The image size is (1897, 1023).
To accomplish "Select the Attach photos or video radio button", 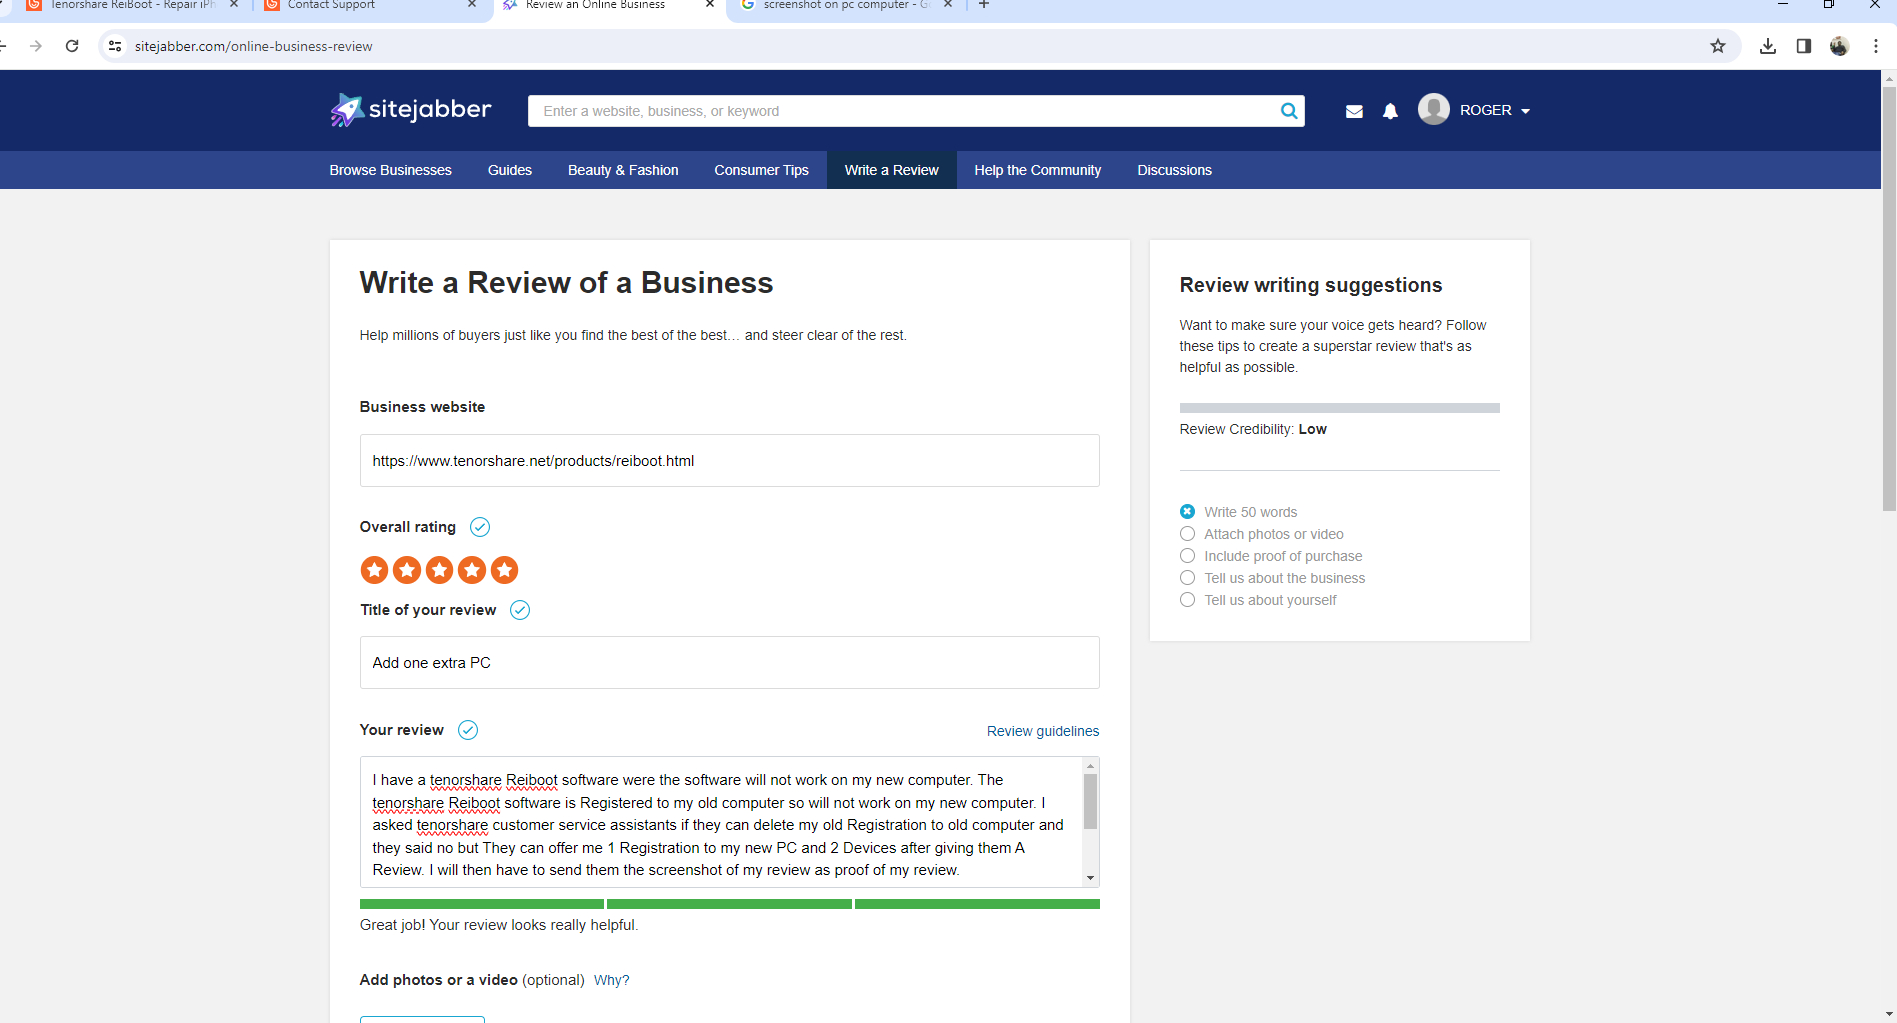I will [1187, 533].
